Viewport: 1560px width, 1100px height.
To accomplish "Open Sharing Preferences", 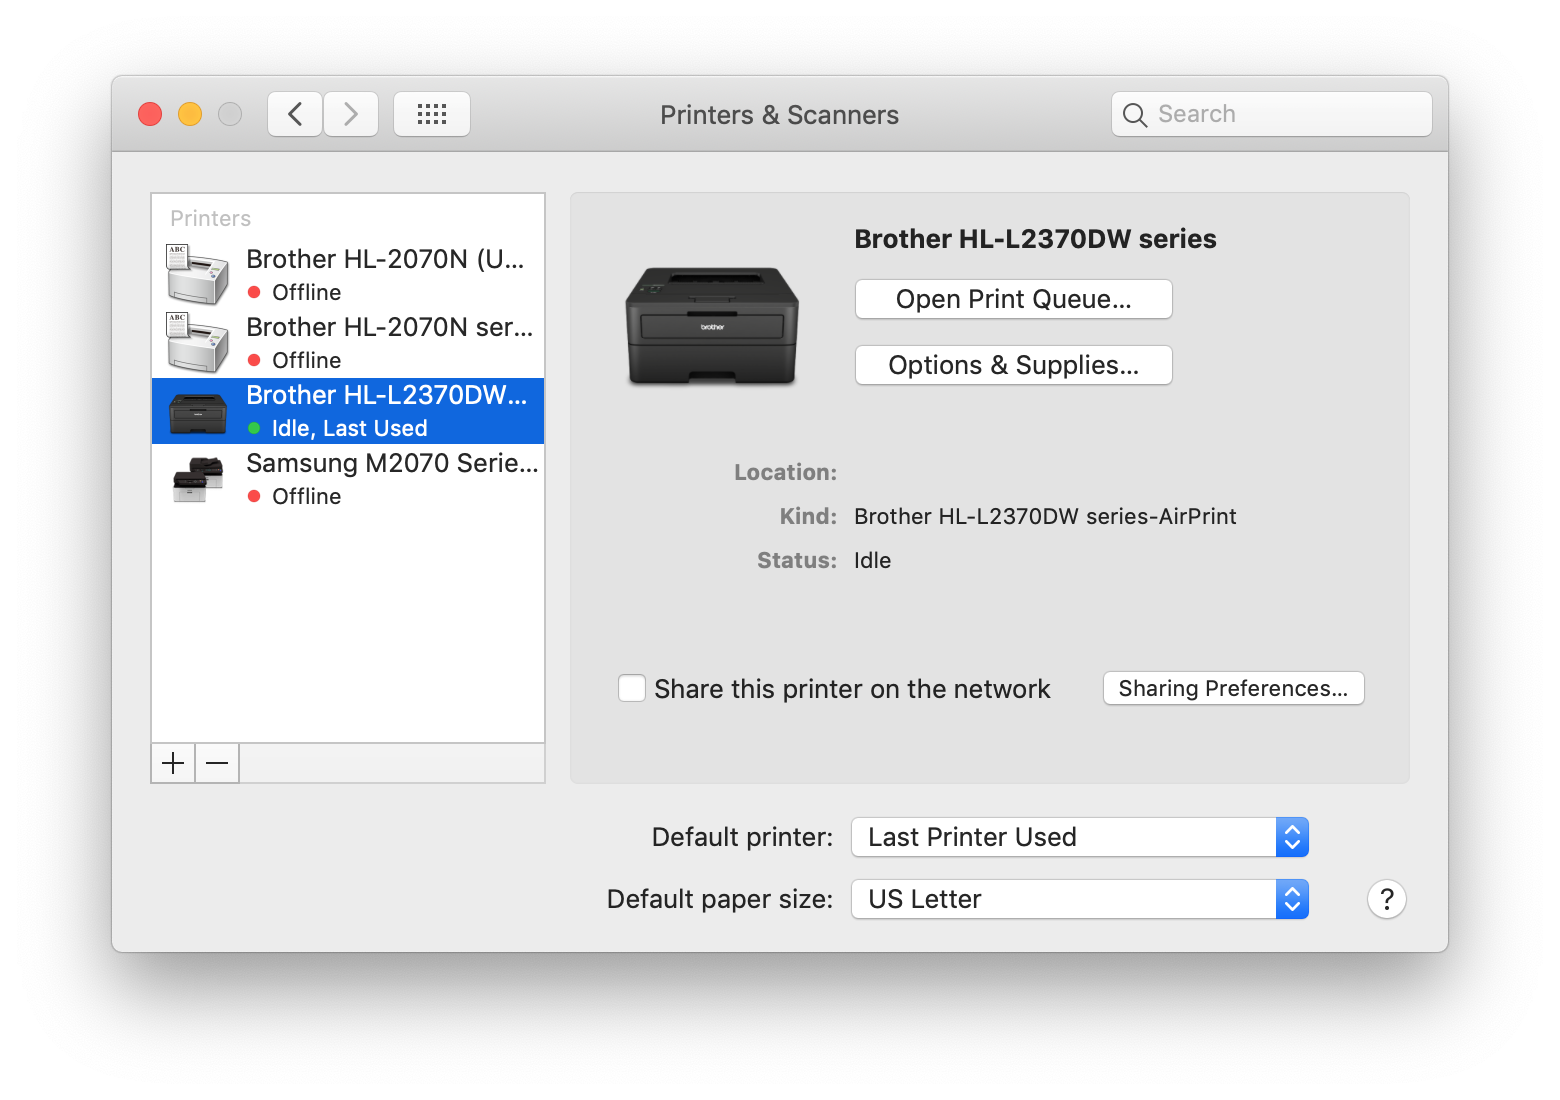I will [x=1233, y=688].
